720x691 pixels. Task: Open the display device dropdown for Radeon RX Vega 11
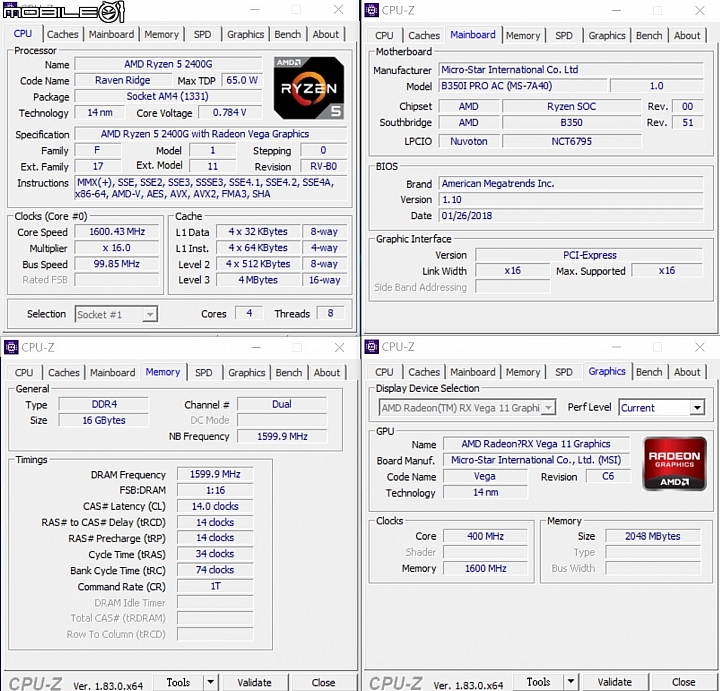(548, 408)
